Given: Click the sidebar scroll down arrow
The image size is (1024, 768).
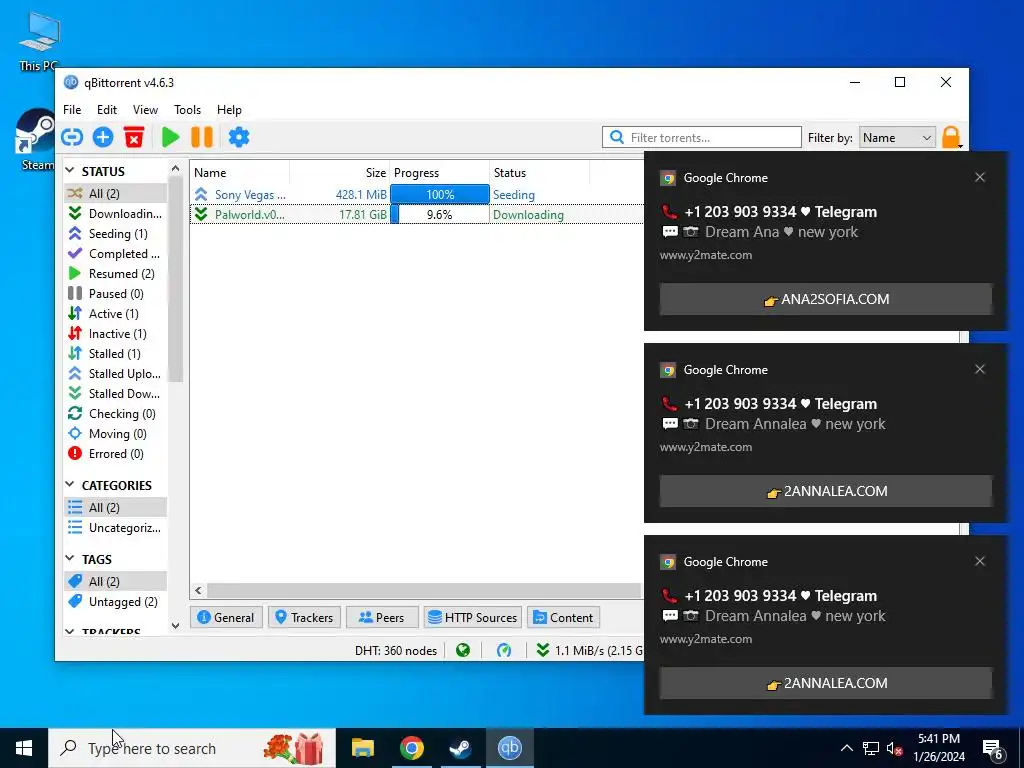Looking at the screenshot, I should [x=175, y=625].
